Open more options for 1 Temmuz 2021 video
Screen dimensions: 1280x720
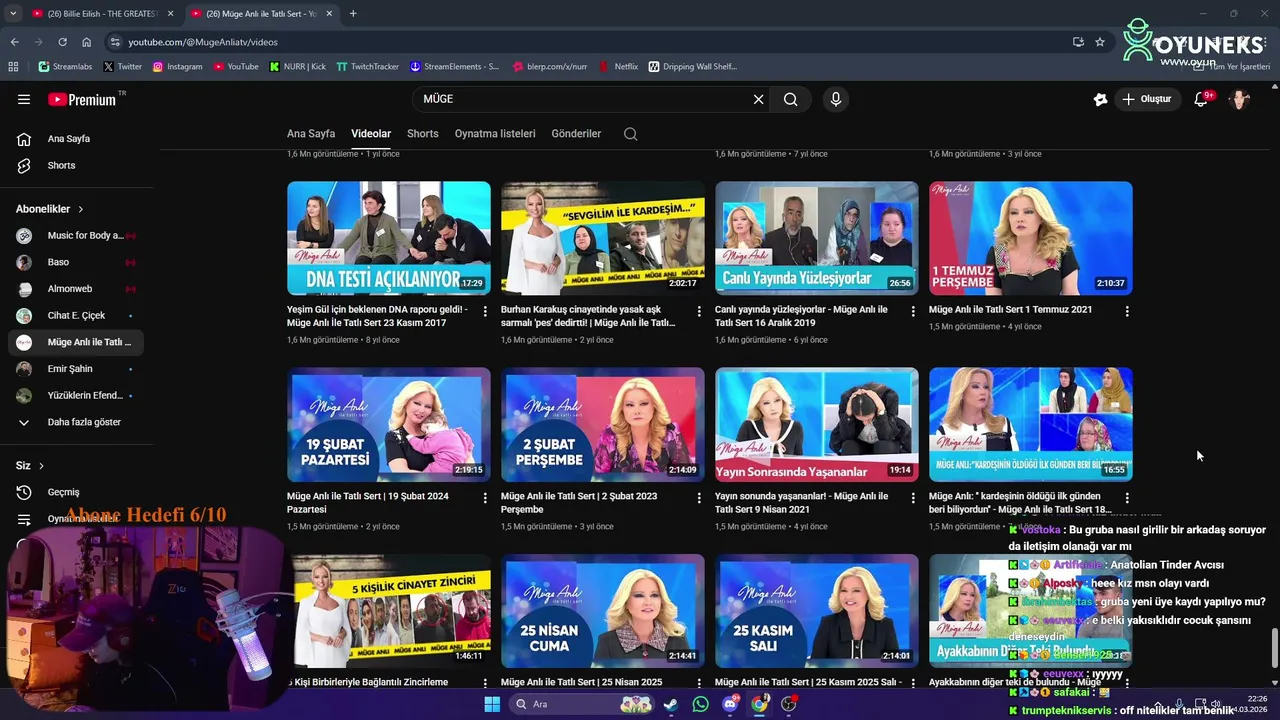[x=1127, y=312]
